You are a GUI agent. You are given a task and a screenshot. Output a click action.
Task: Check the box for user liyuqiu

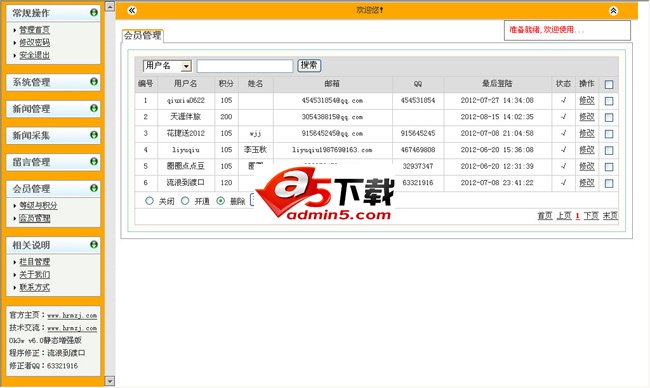tap(609, 150)
